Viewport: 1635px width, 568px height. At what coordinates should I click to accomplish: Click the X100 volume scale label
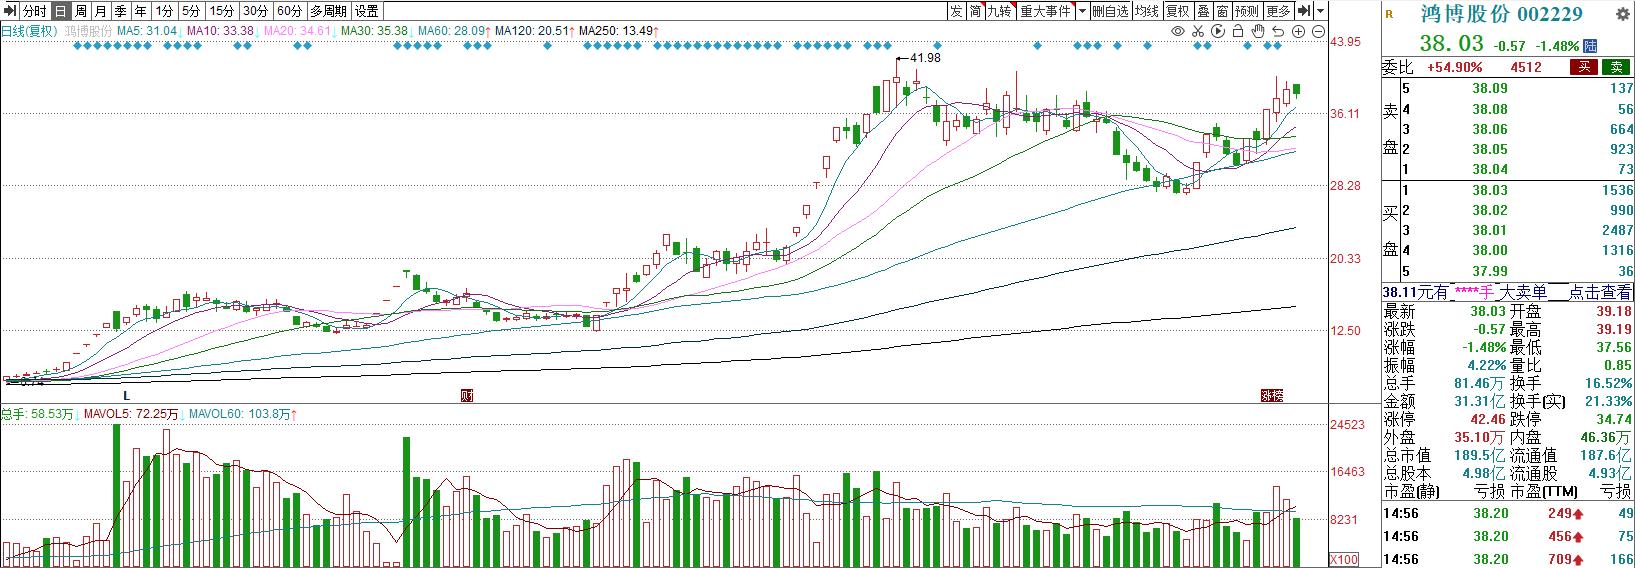1344,558
